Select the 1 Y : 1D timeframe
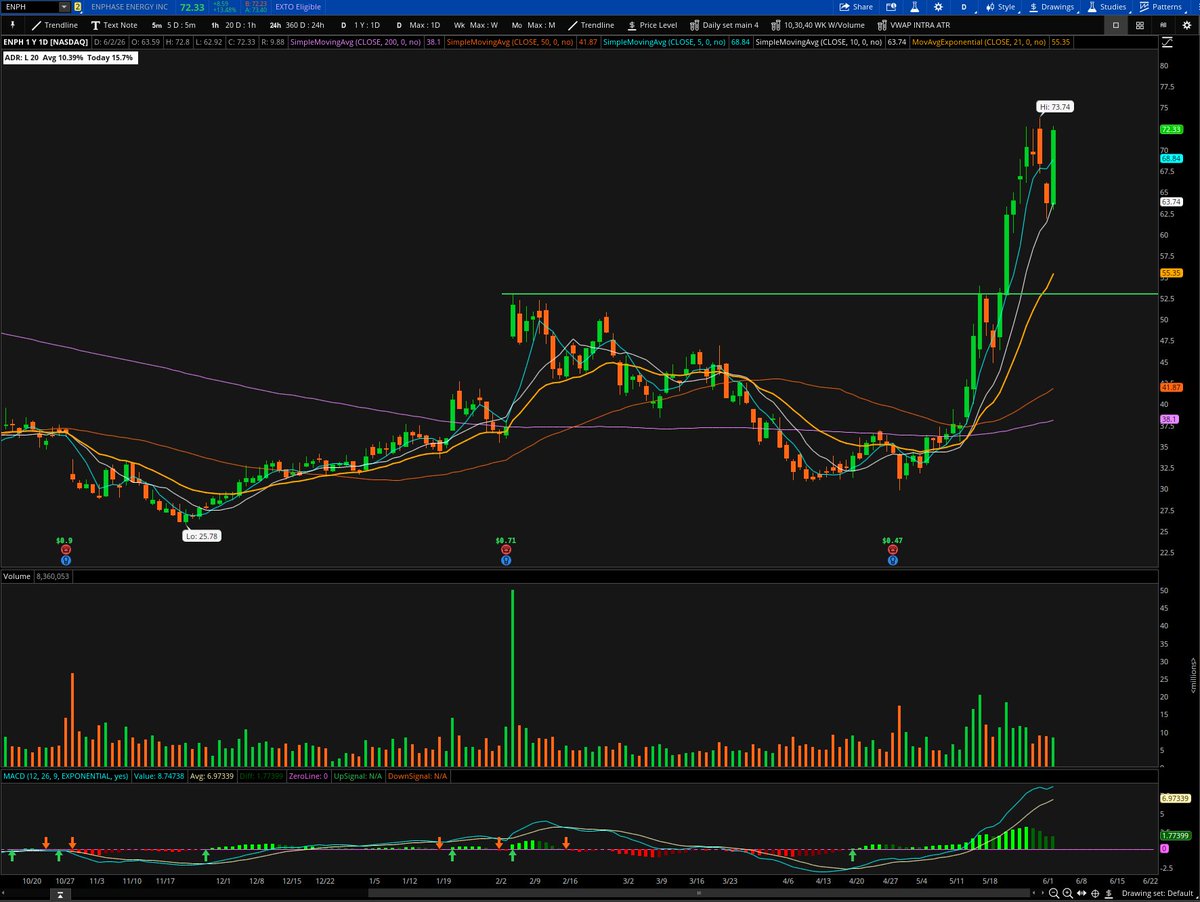 pyautogui.click(x=360, y=24)
